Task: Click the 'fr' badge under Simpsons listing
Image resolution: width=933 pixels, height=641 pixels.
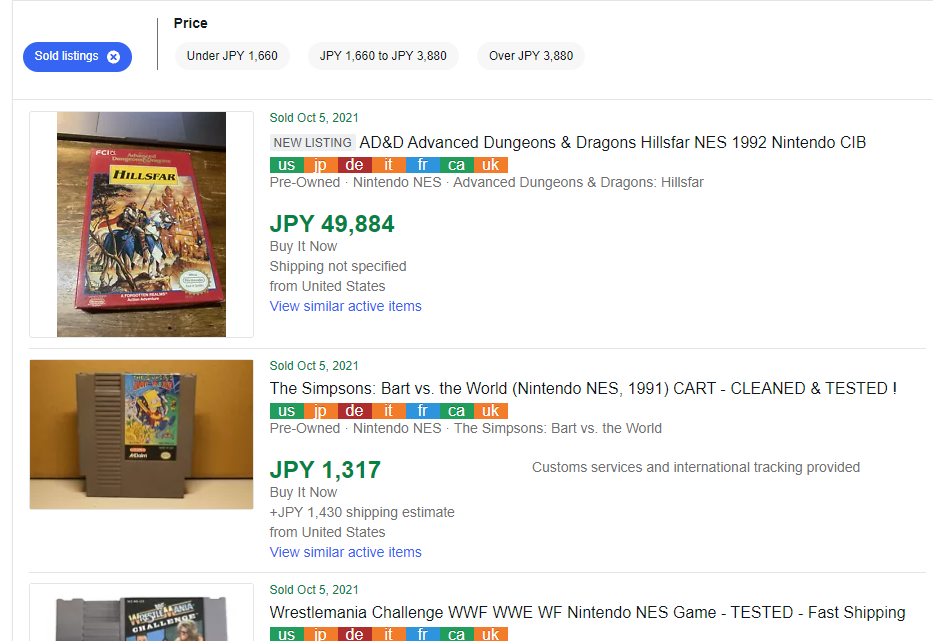Action: coord(422,411)
